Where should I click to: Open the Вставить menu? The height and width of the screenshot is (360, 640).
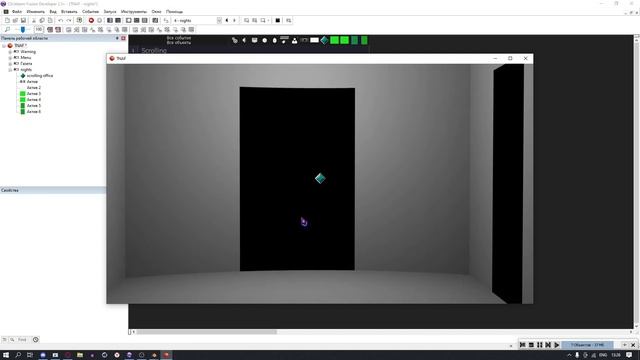pos(69,12)
